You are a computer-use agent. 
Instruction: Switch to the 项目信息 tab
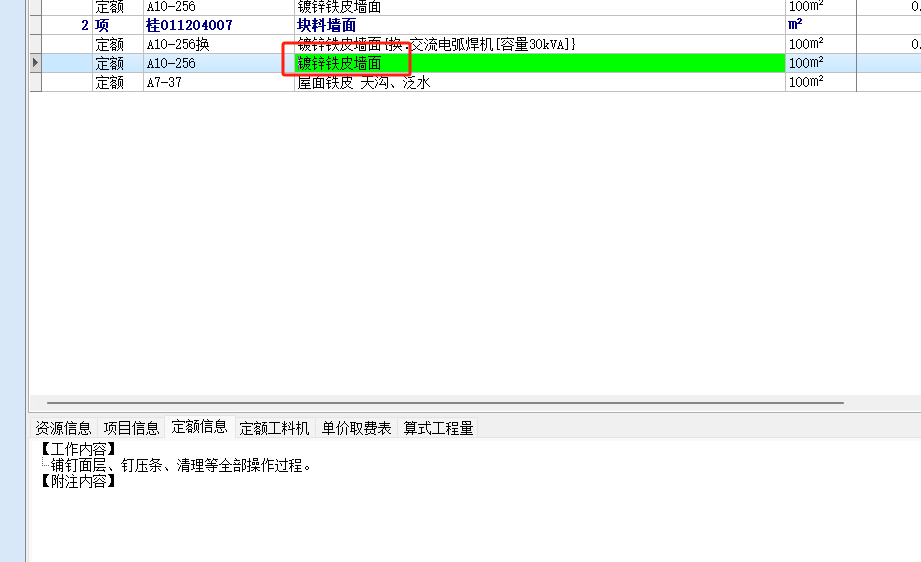pos(131,428)
